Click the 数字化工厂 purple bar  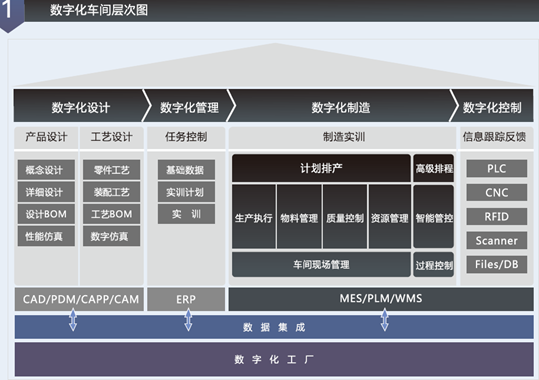pos(274,359)
